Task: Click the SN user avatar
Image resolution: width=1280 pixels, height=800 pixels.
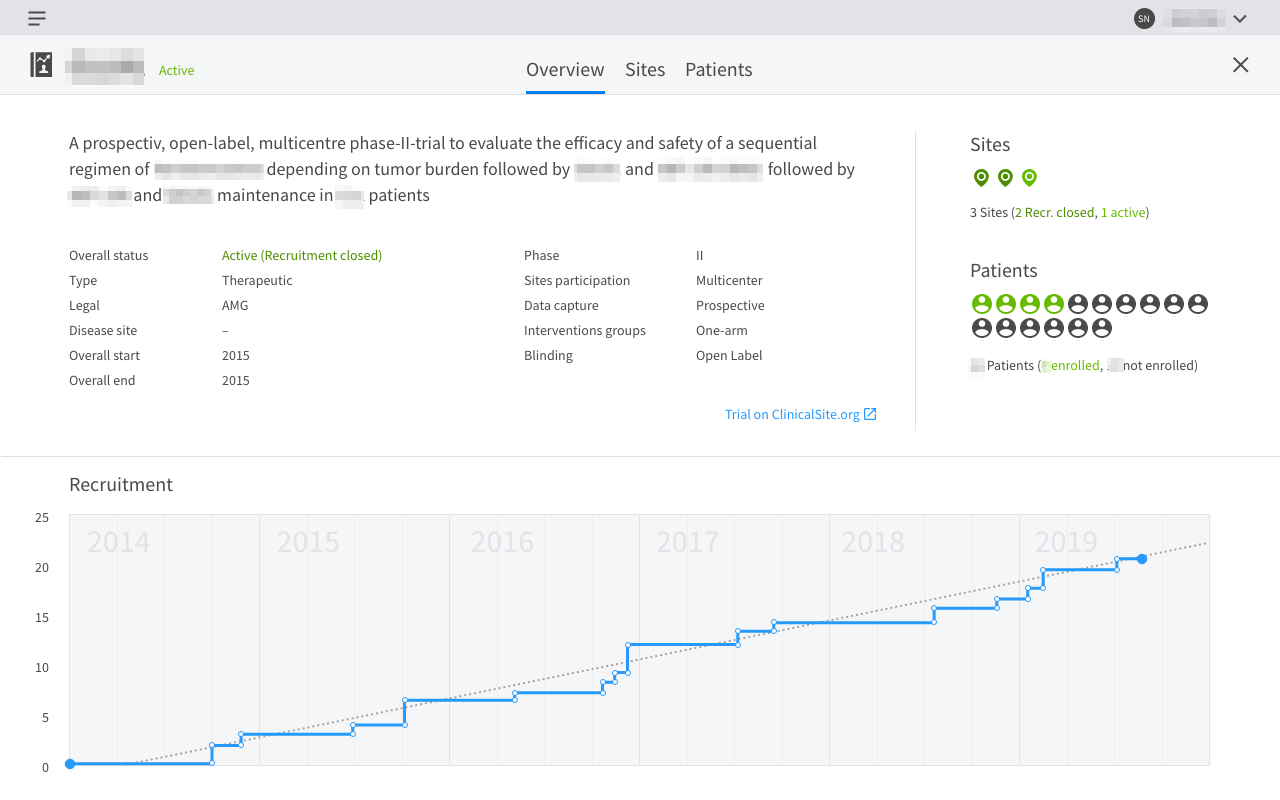Action: click(1144, 18)
